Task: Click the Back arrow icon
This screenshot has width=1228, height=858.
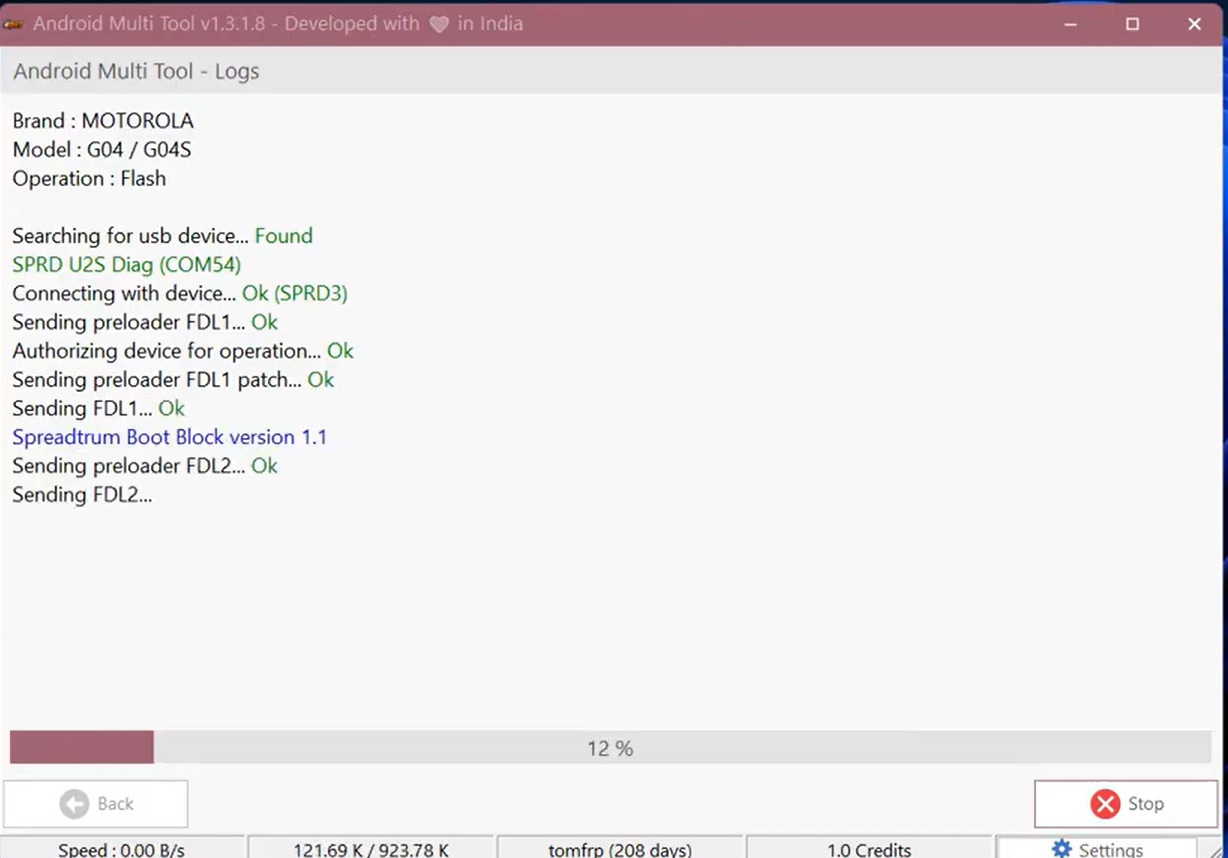Action: point(74,804)
